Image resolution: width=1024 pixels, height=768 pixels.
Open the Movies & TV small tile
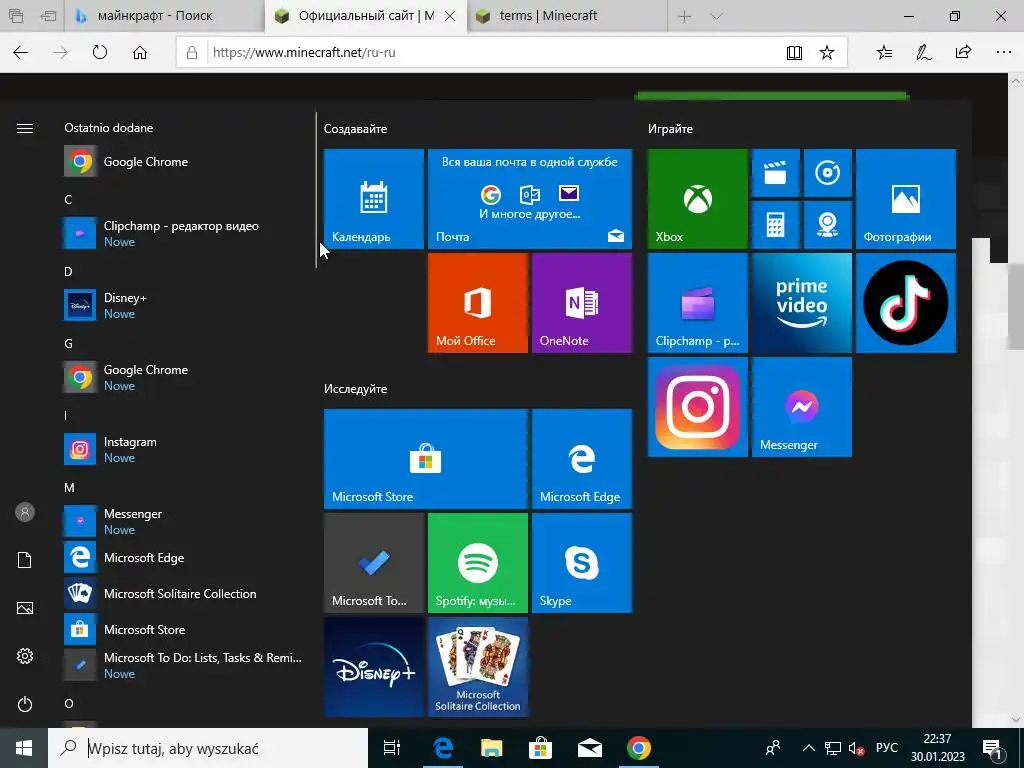(x=776, y=173)
